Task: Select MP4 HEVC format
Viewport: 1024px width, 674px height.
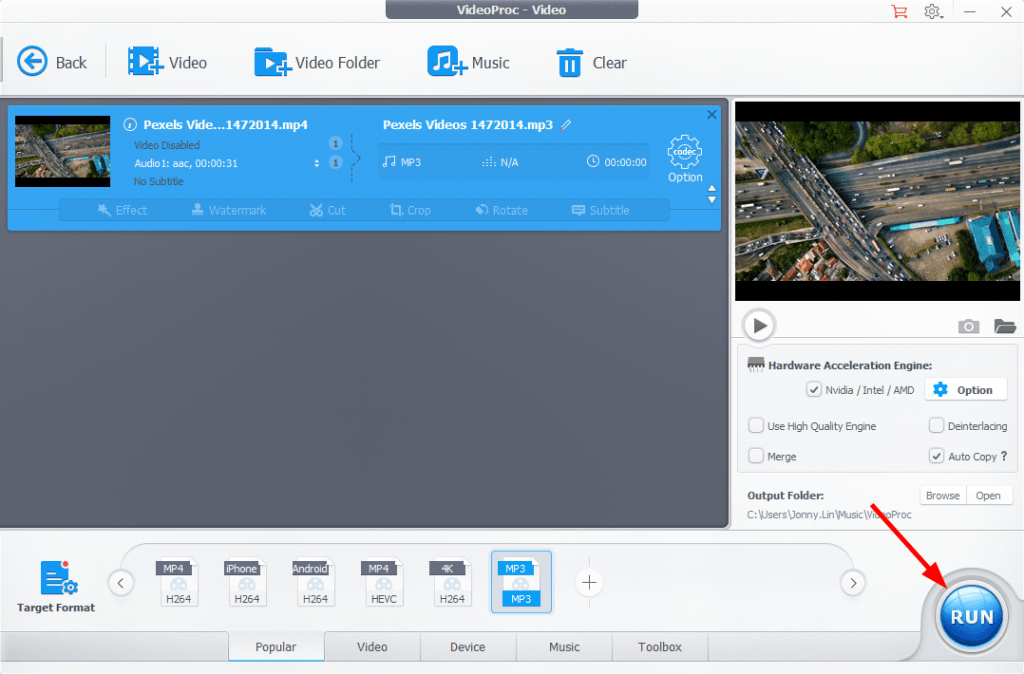Action: [383, 583]
